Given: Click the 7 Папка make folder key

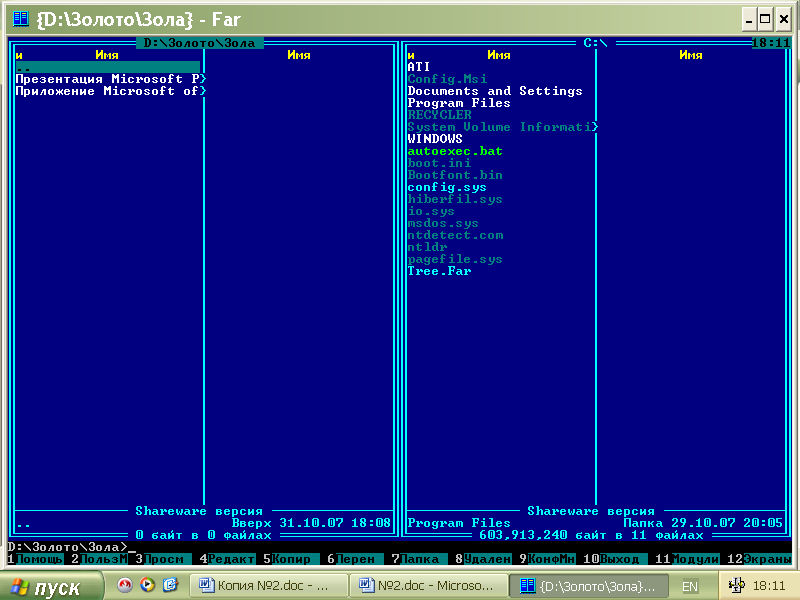Looking at the screenshot, I should click(419, 559).
